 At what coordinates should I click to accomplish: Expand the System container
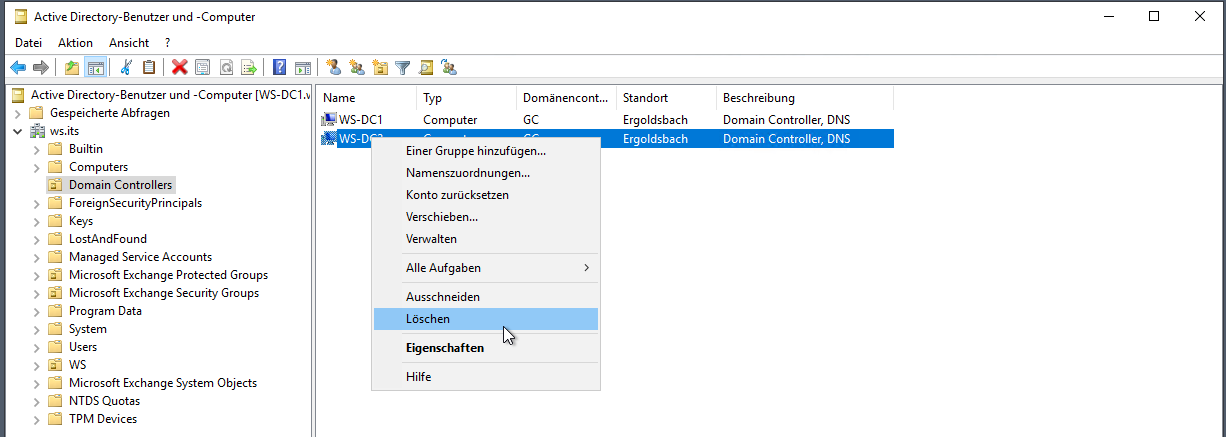pos(37,329)
